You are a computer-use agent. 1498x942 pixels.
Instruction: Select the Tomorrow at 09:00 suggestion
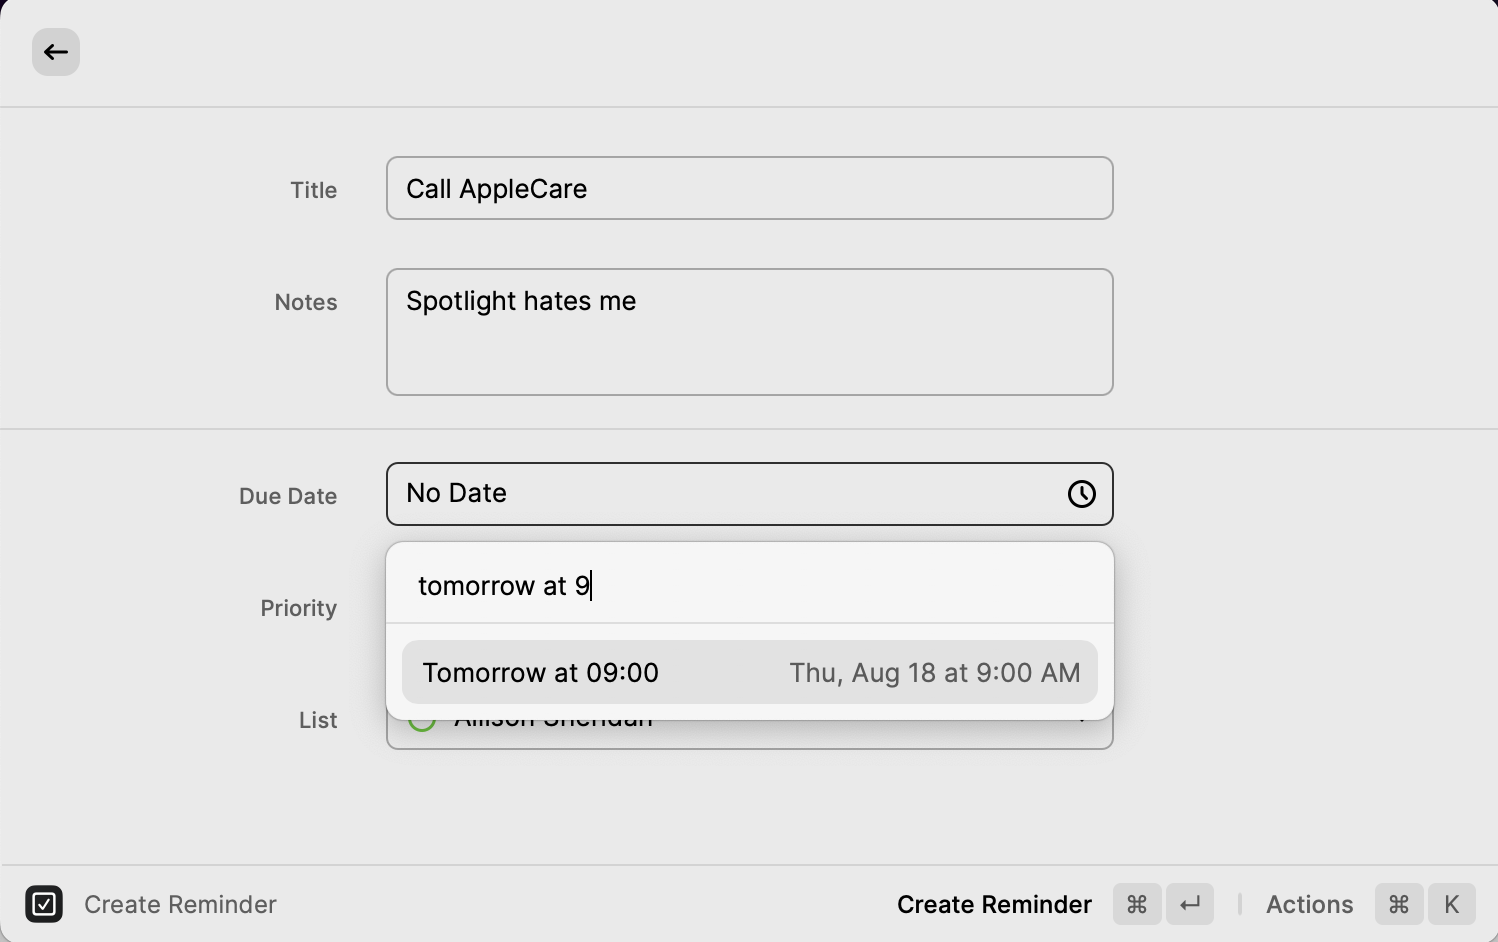(749, 672)
